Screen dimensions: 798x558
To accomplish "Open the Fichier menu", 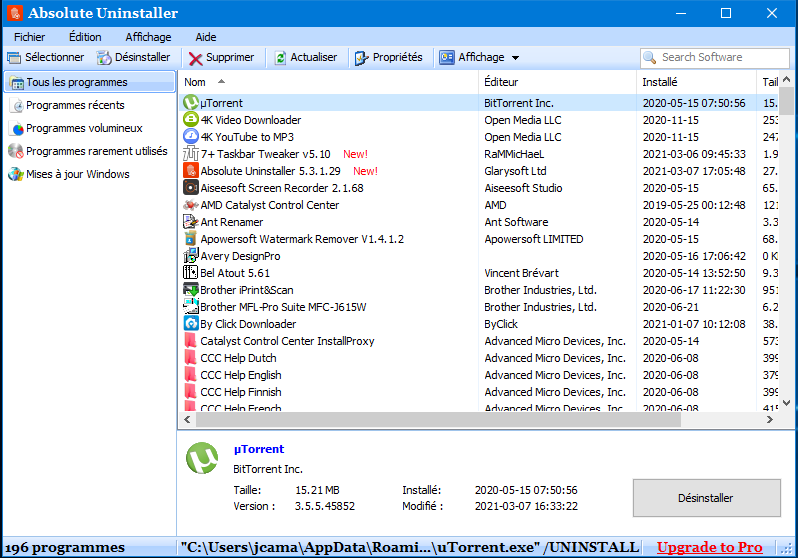I will tap(30, 37).
